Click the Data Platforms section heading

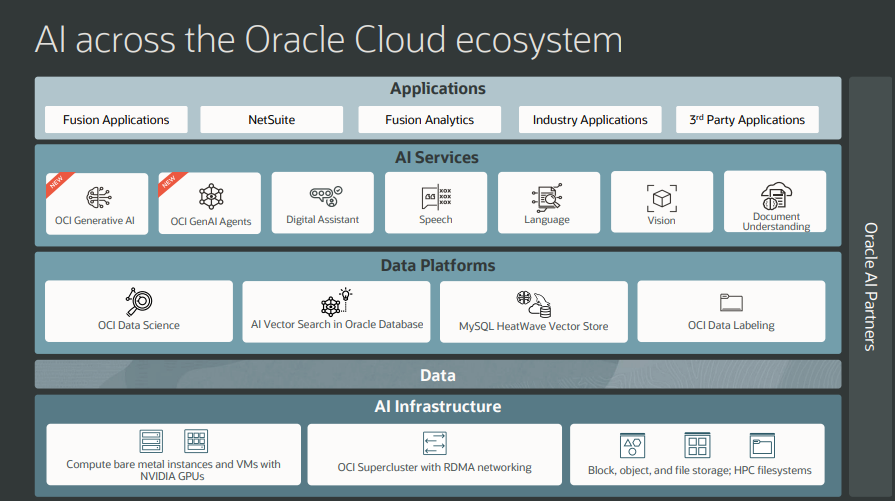coord(438,265)
